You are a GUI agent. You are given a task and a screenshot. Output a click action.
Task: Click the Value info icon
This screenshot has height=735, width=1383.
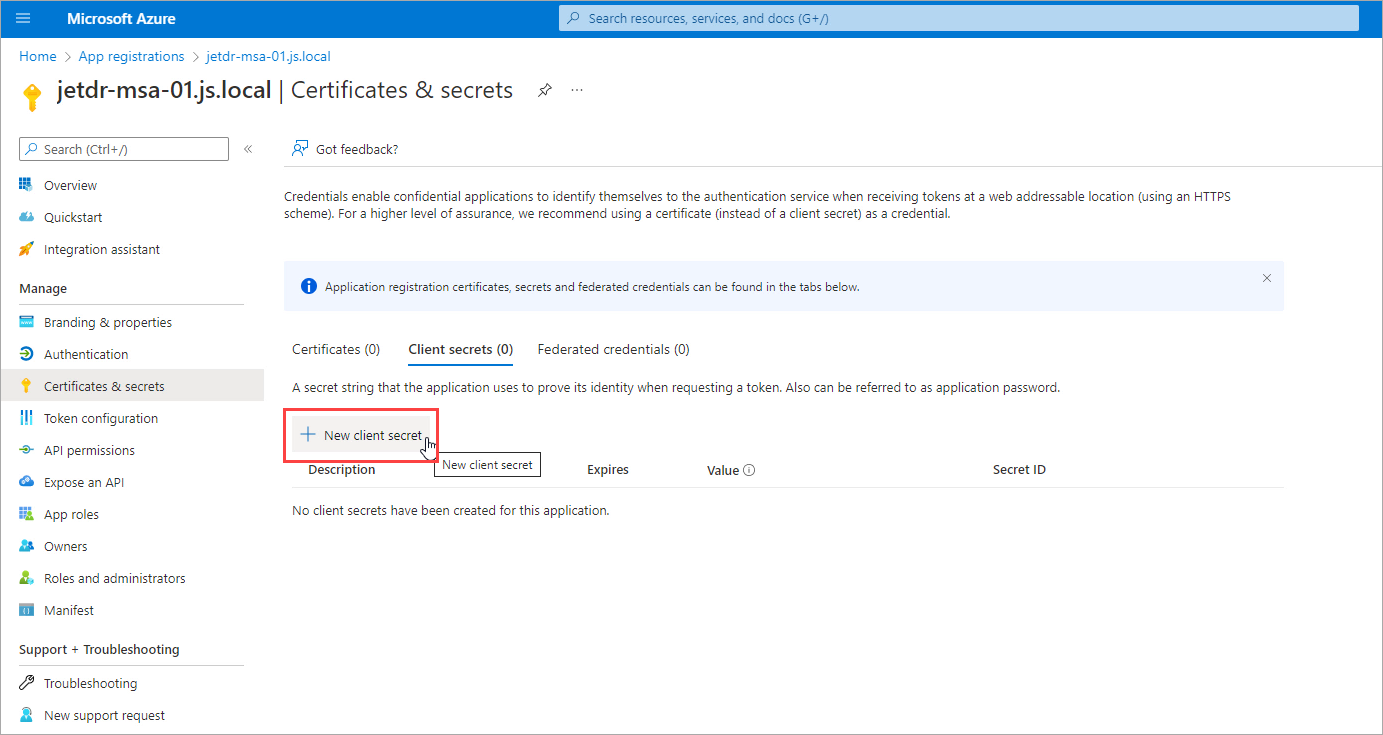tap(749, 470)
